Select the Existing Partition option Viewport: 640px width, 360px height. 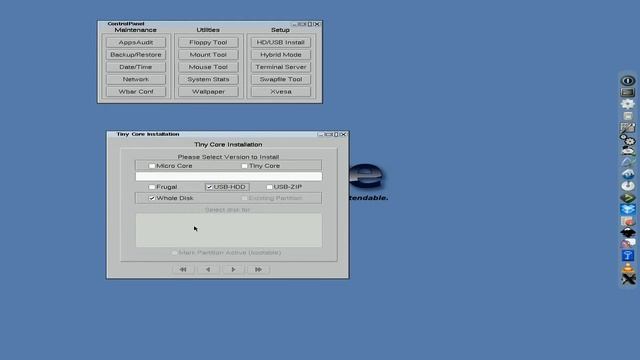pos(244,198)
